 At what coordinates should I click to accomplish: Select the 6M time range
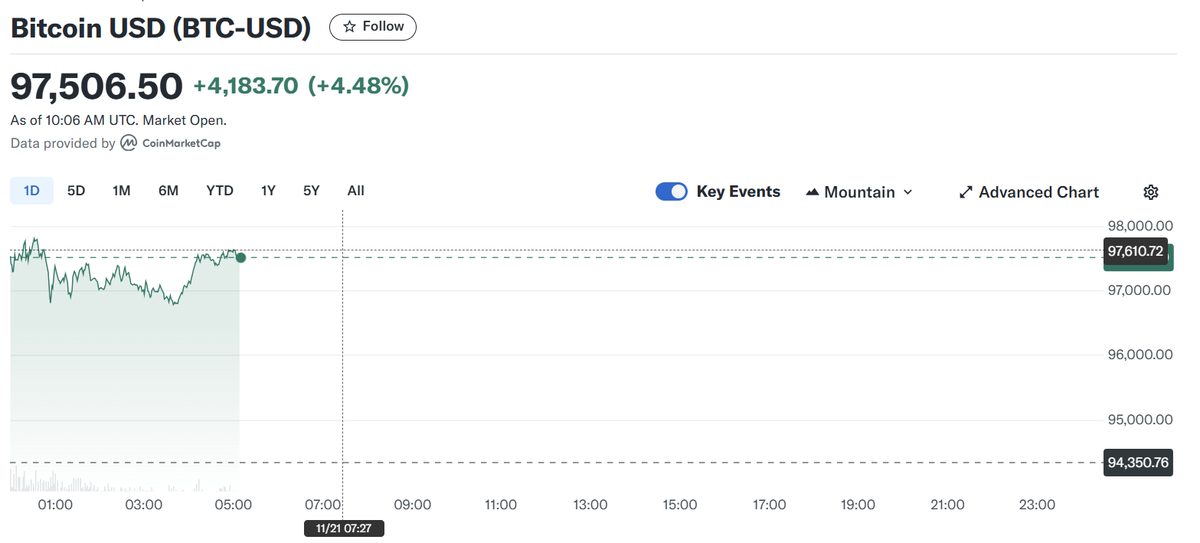168,190
